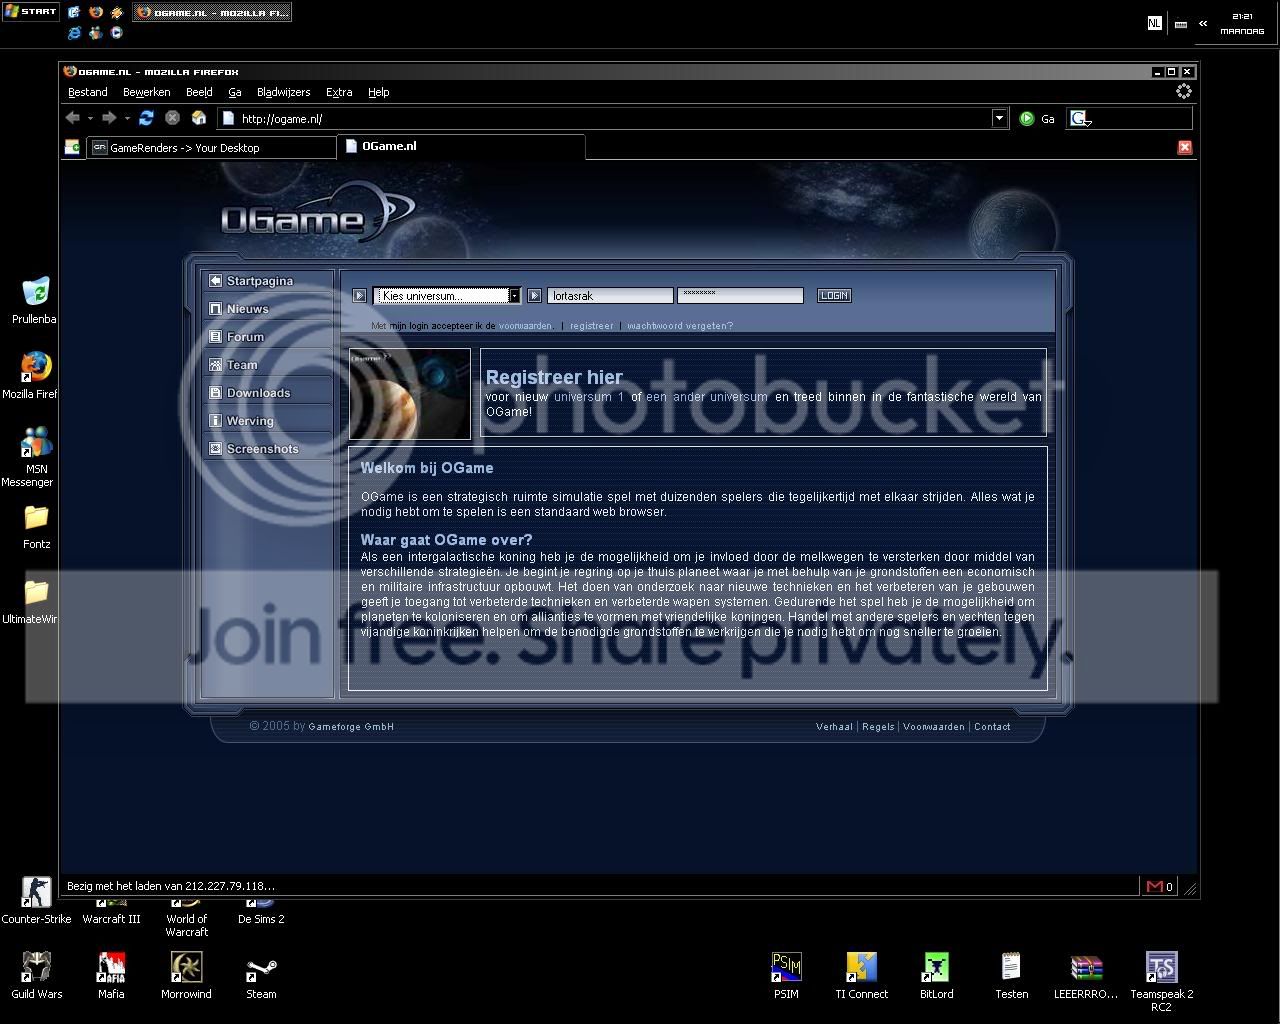Click the NL language indicator in tray
1280x1024 pixels.
click(1154, 23)
